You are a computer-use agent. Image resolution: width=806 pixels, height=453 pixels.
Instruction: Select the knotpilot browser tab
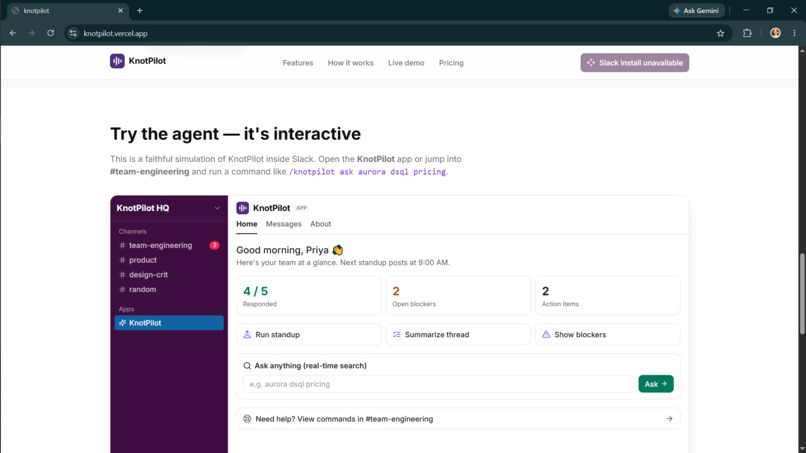point(67,11)
